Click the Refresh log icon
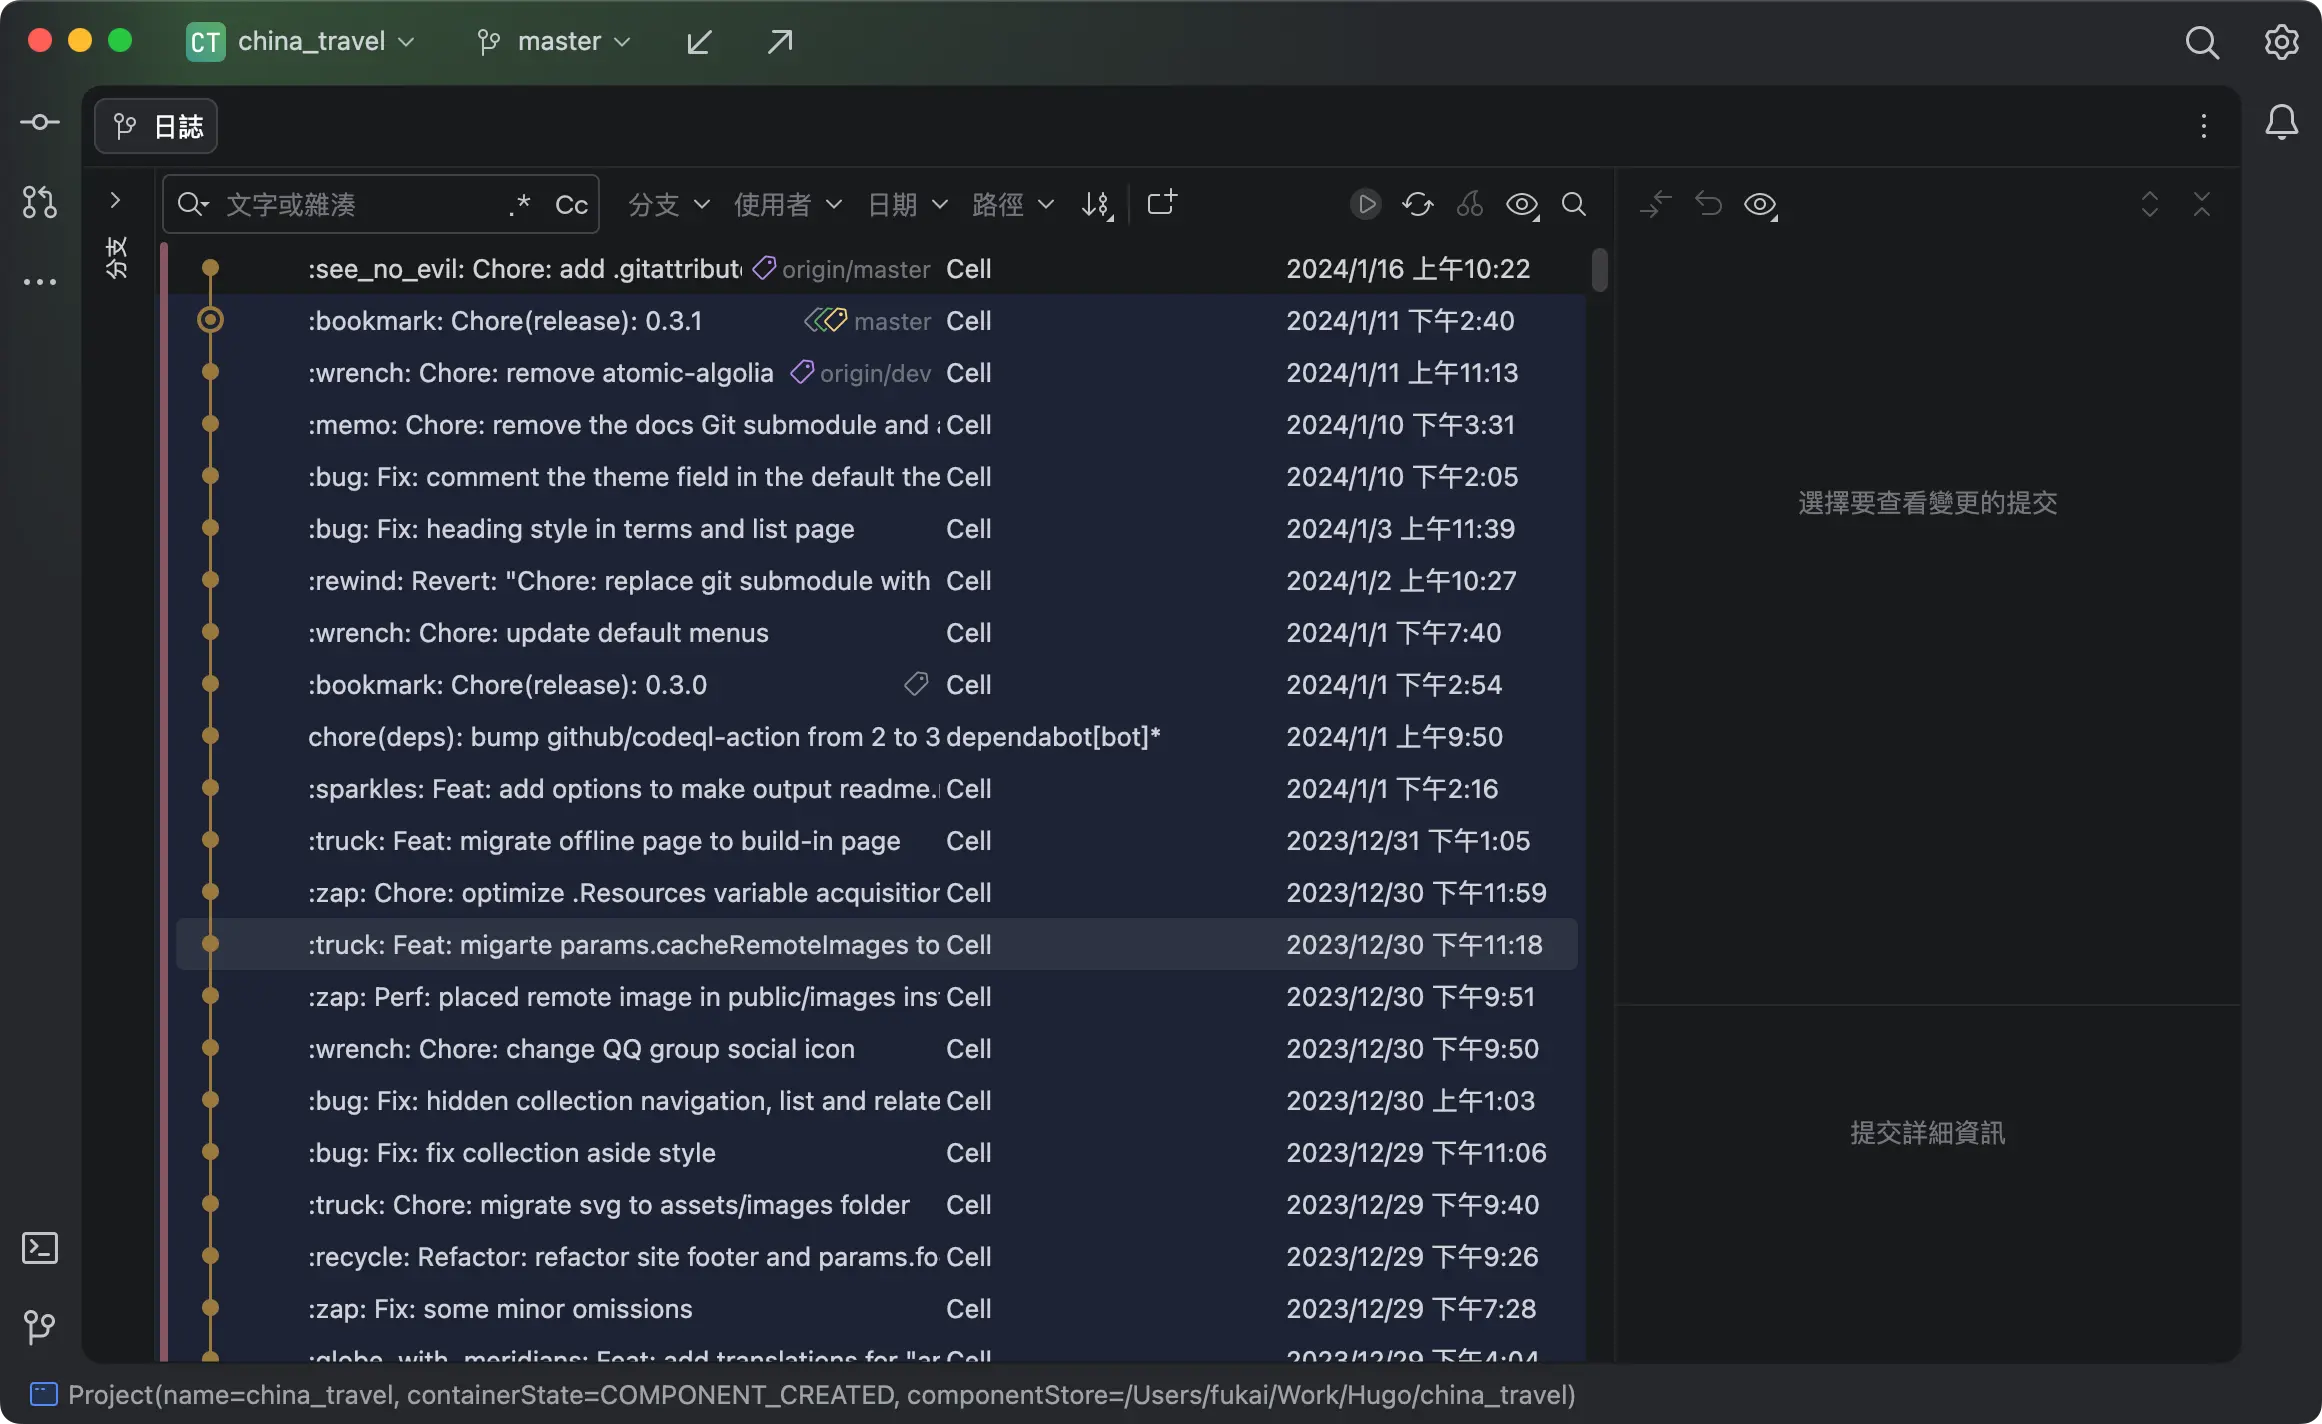 [x=1417, y=204]
